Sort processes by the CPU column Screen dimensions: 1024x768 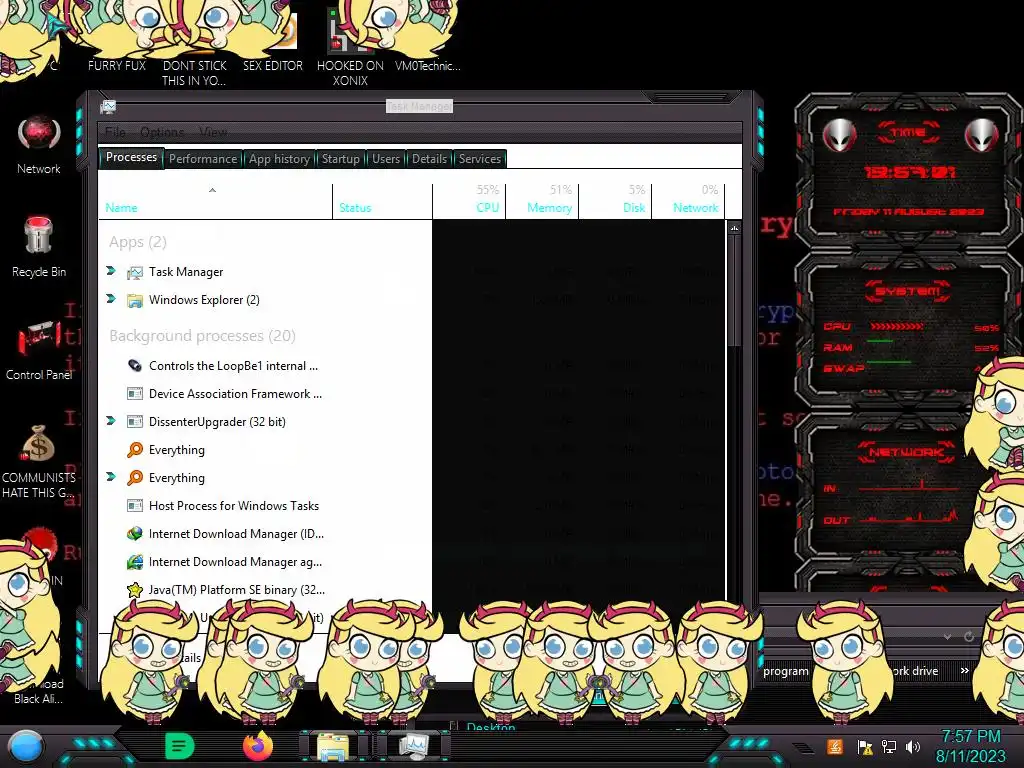tap(469, 201)
